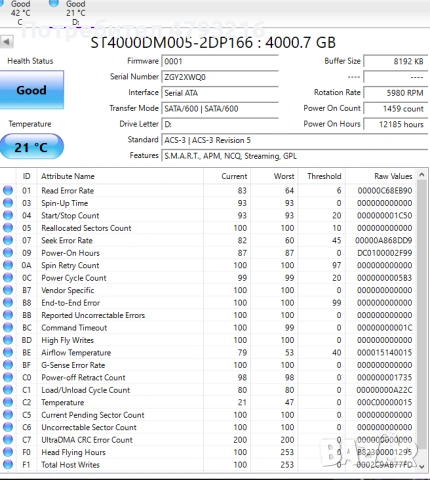Click the status icon for Temperature row C2
The width and height of the screenshot is (430, 480).
[x=8, y=402]
